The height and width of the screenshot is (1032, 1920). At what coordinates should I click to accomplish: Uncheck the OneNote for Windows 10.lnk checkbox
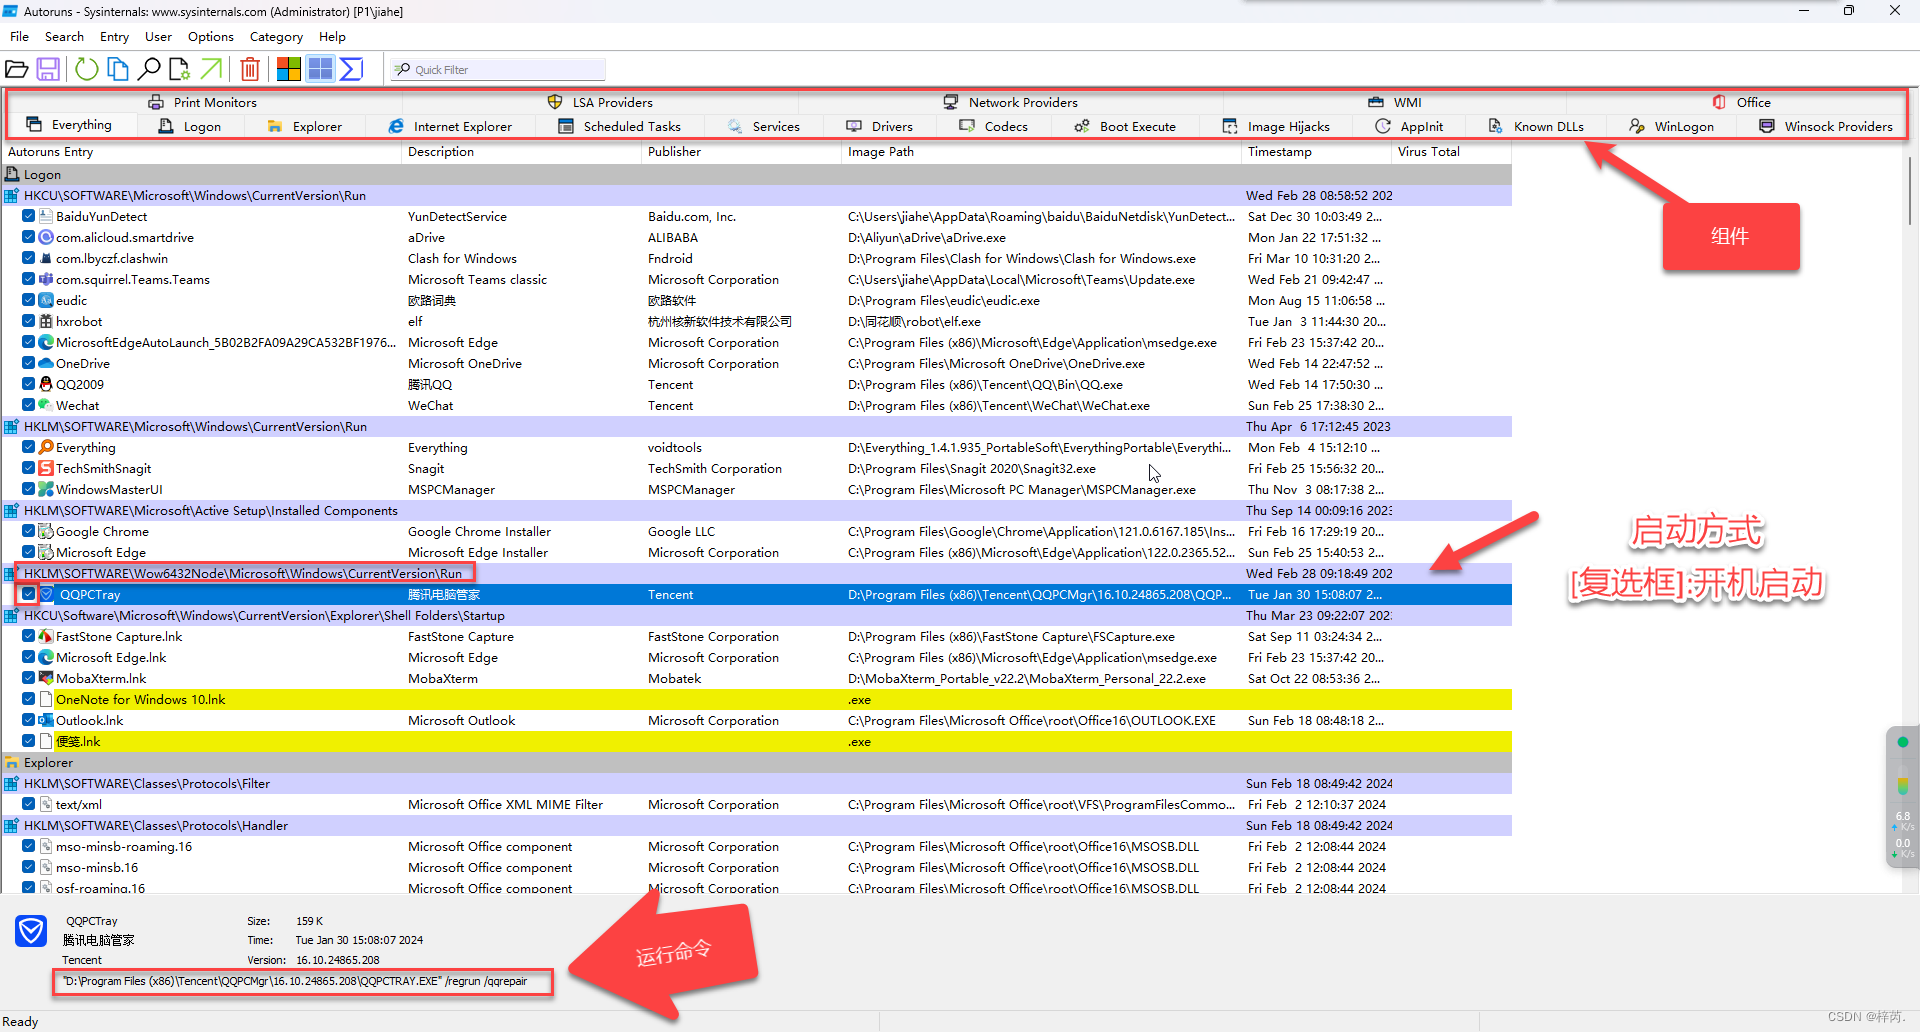29,699
